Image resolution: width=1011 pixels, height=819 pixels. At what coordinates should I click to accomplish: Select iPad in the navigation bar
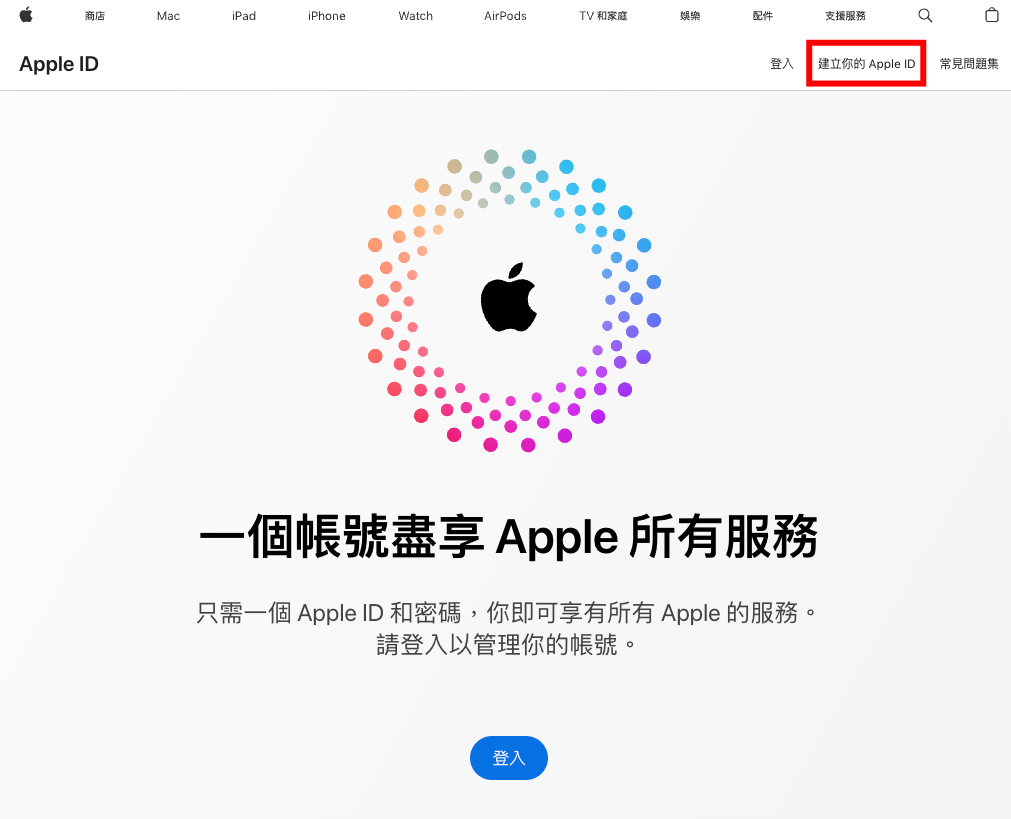(x=244, y=16)
